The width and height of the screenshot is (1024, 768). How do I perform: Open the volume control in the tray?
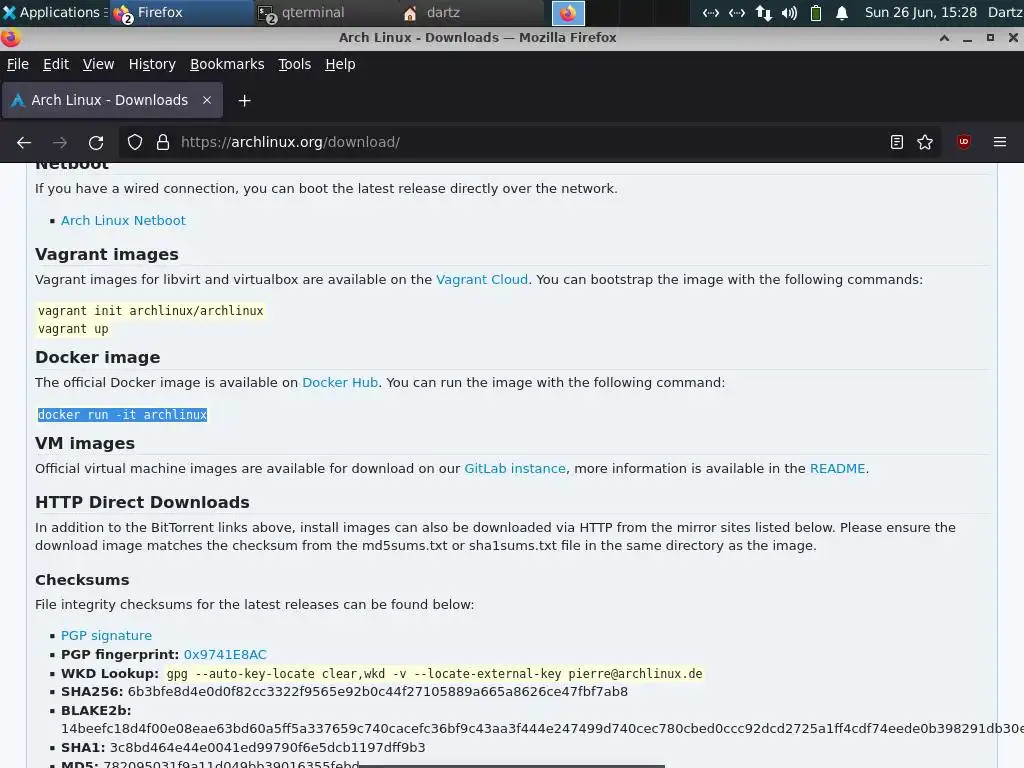[790, 13]
